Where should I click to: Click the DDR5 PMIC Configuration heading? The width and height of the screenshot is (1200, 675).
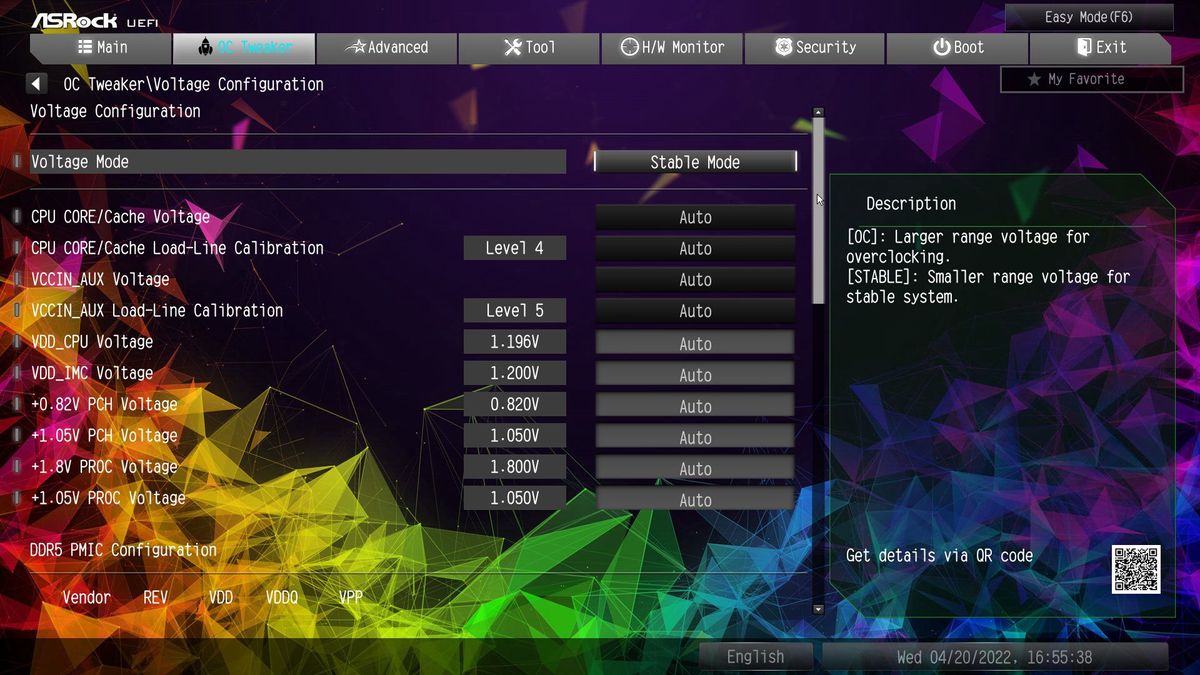pos(124,550)
